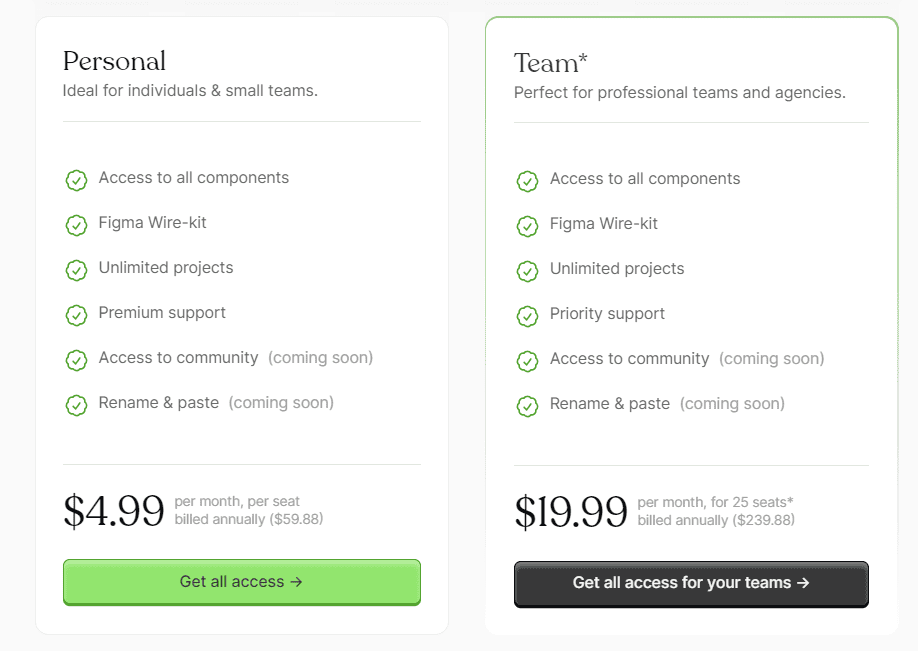Click the checkmark icon next to Figma Wire-kit in Personal plan
The image size is (918, 651).
coord(77,225)
